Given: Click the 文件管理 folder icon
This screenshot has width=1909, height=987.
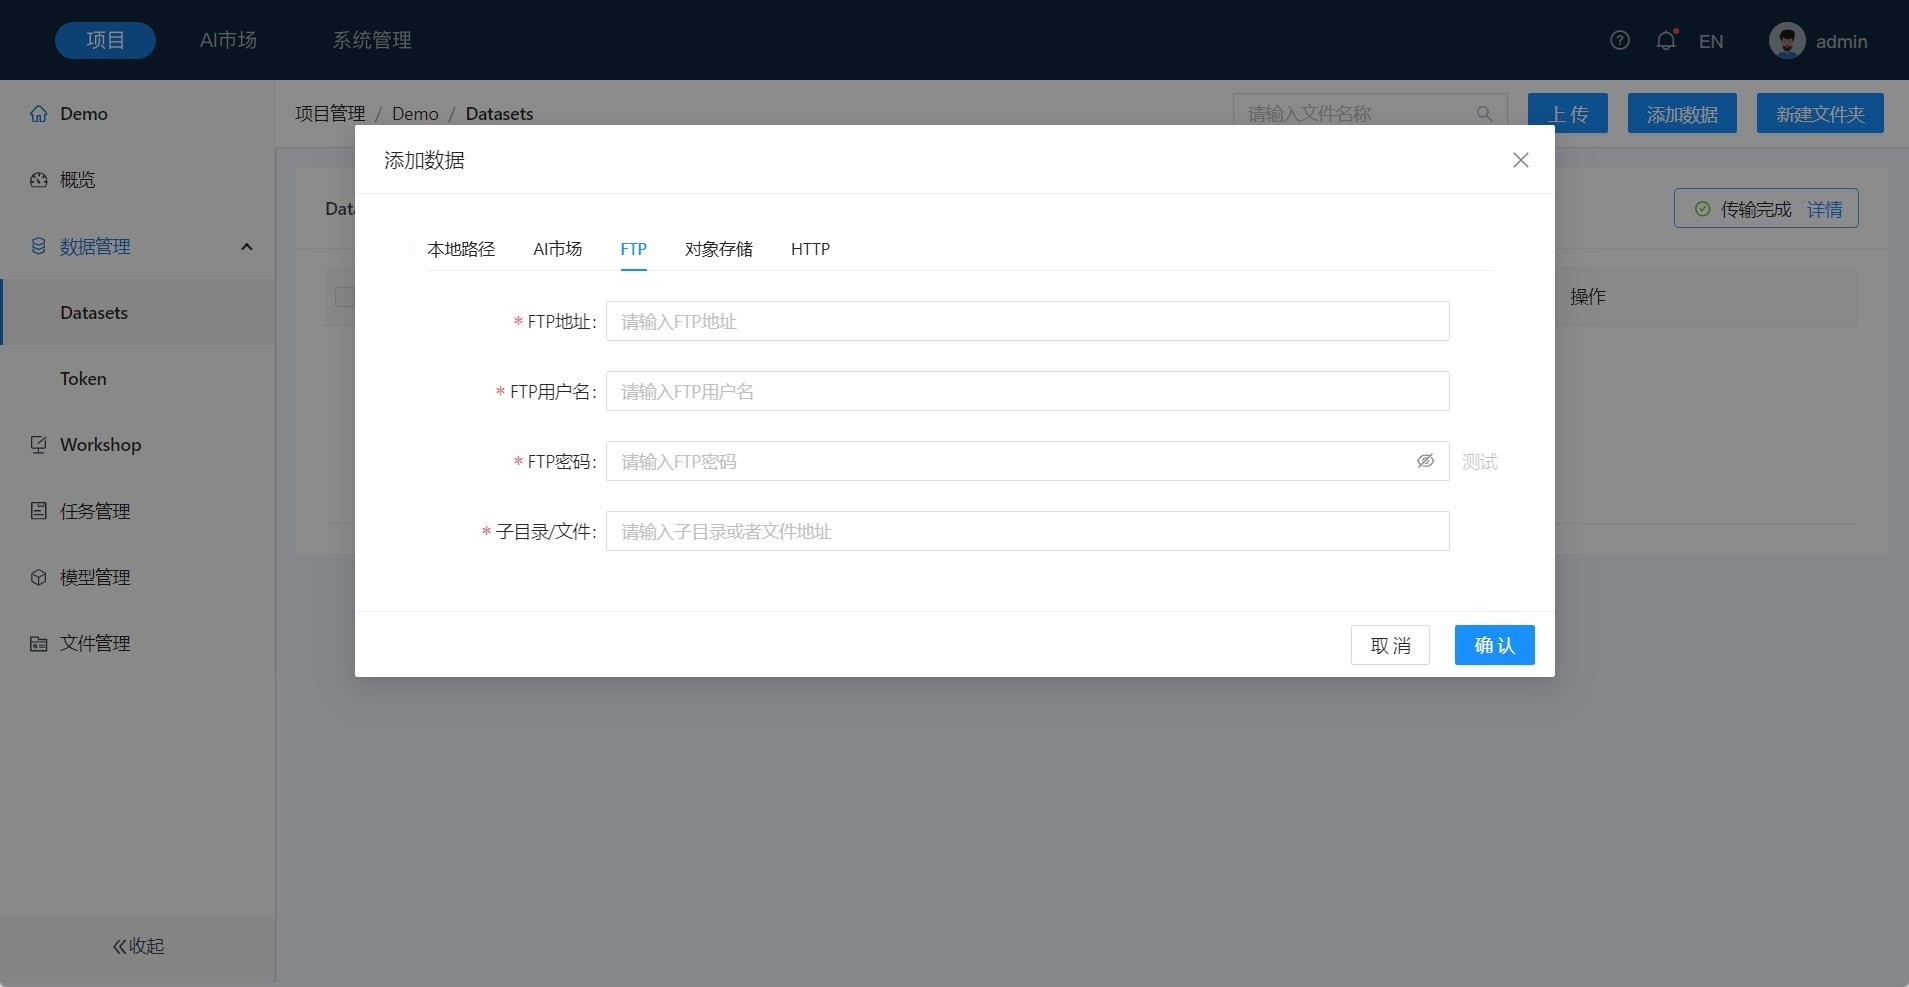Looking at the screenshot, I should pyautogui.click(x=38, y=644).
